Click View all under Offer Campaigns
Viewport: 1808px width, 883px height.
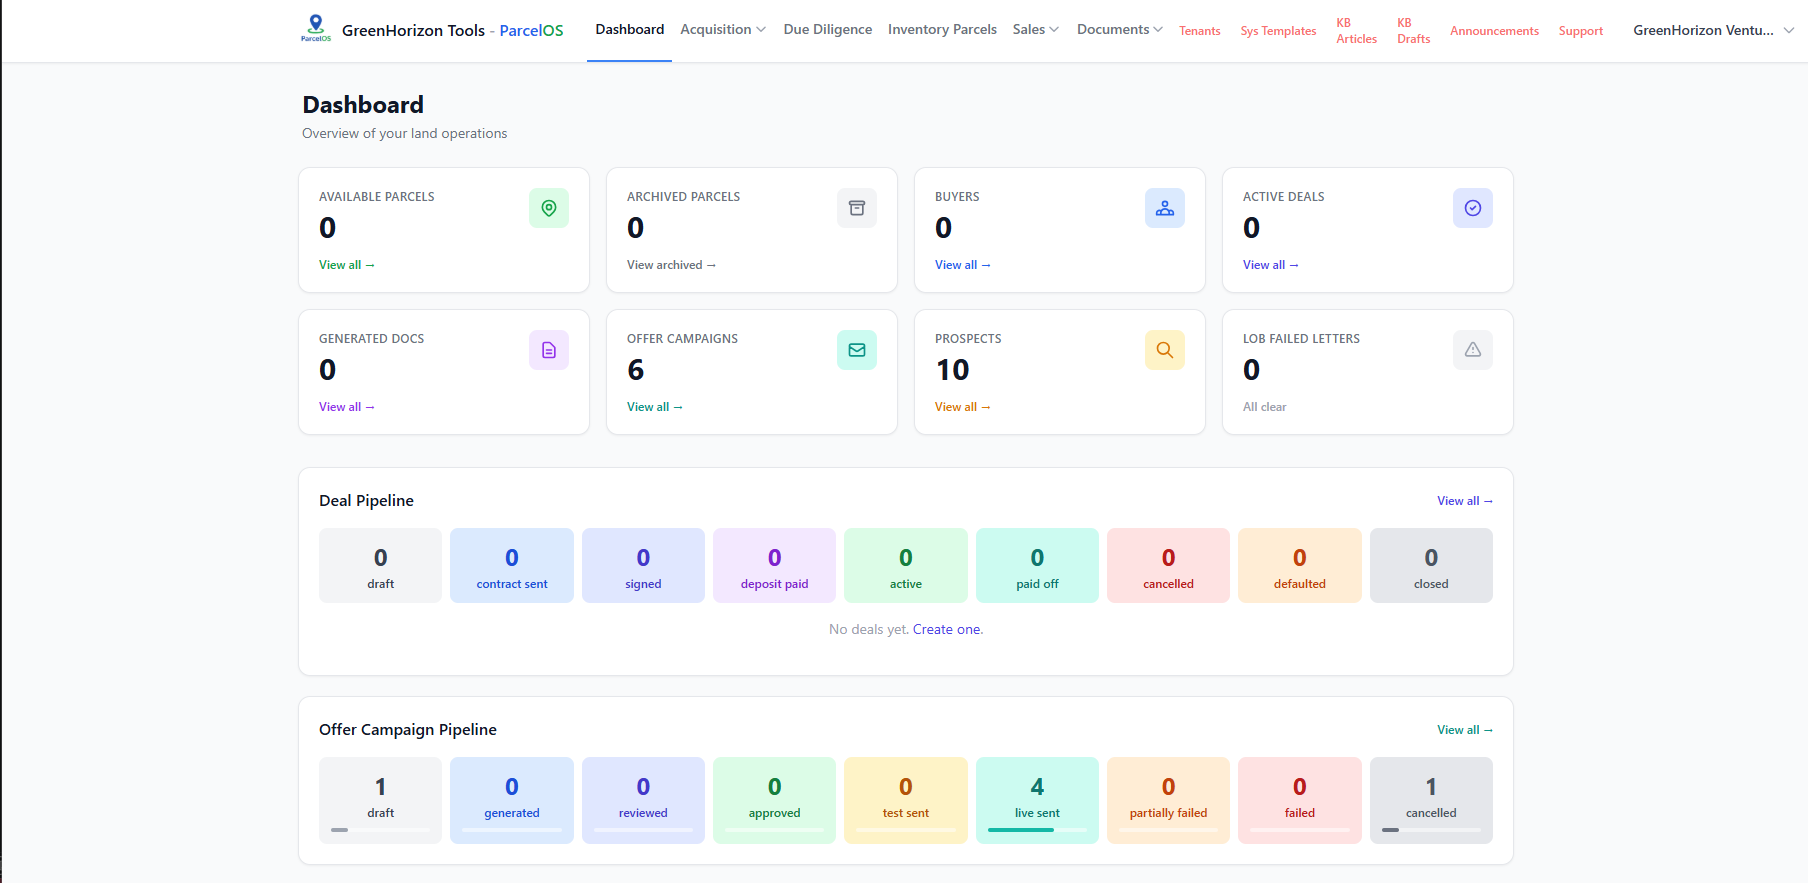(x=654, y=407)
